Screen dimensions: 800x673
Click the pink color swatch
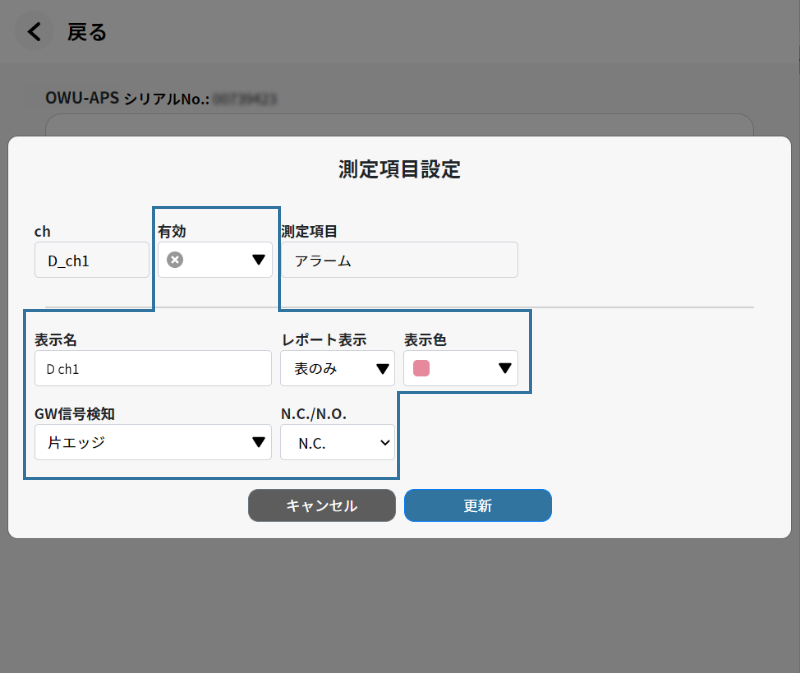point(421,368)
